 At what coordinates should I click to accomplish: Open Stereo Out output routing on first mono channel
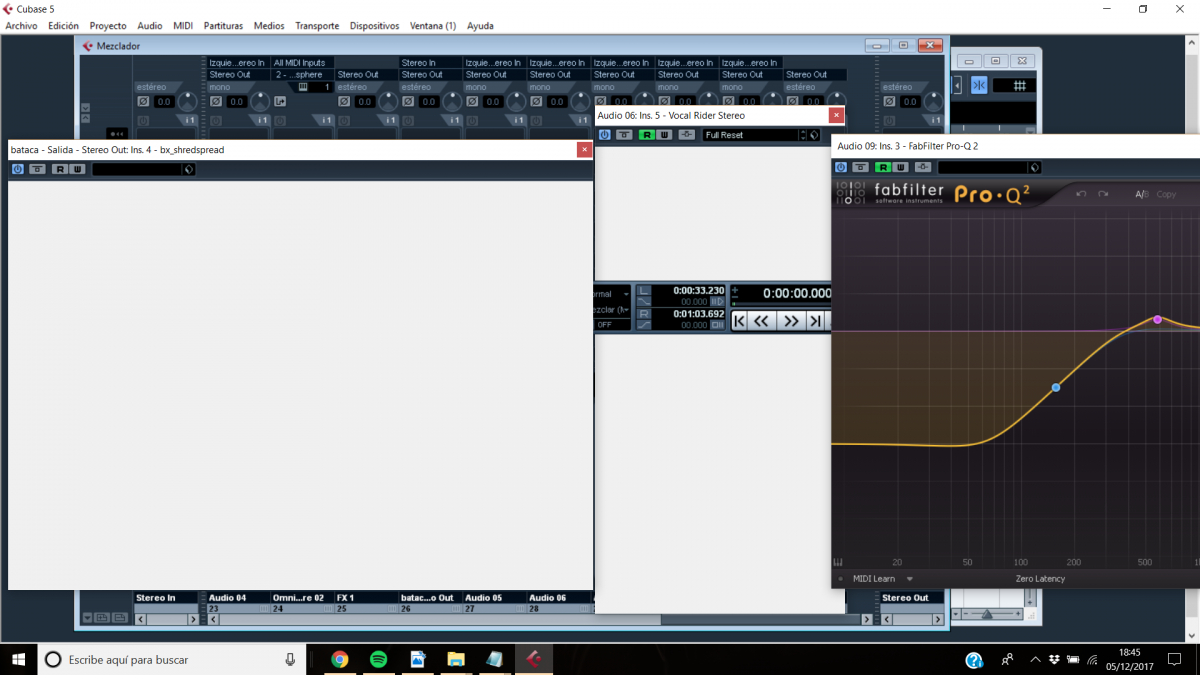pyautogui.click(x=237, y=74)
